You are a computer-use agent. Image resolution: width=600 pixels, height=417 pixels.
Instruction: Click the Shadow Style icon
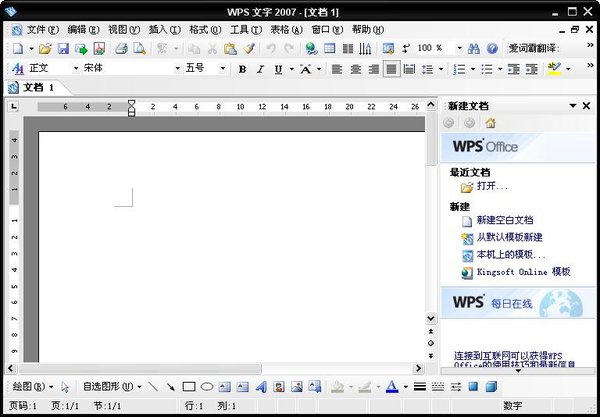[x=473, y=387]
